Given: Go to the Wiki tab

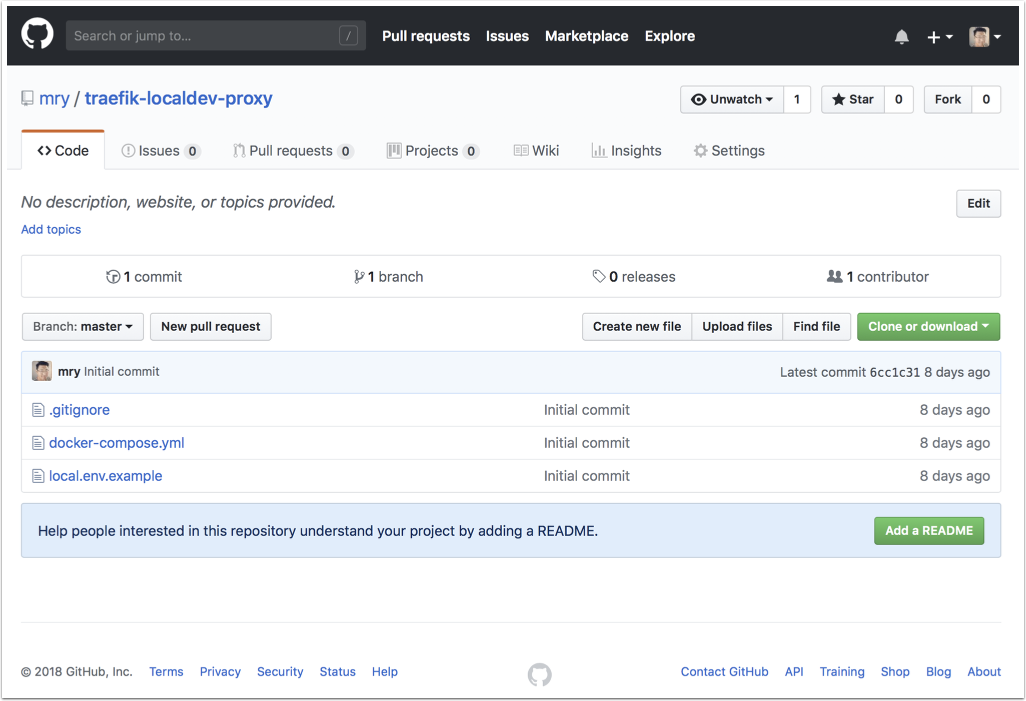Looking at the screenshot, I should click(536, 151).
